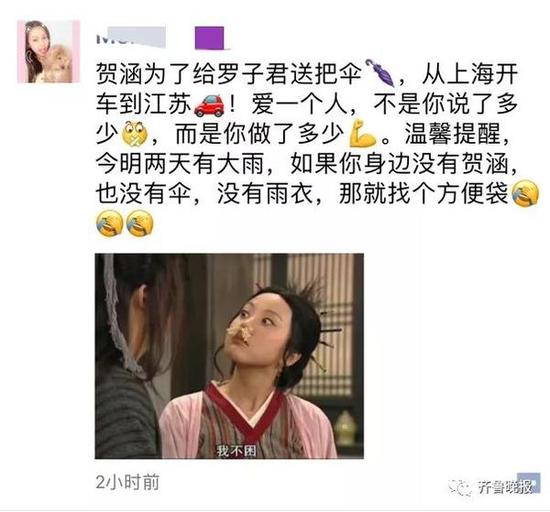Click the 2小时前 timestamp

coord(128,482)
